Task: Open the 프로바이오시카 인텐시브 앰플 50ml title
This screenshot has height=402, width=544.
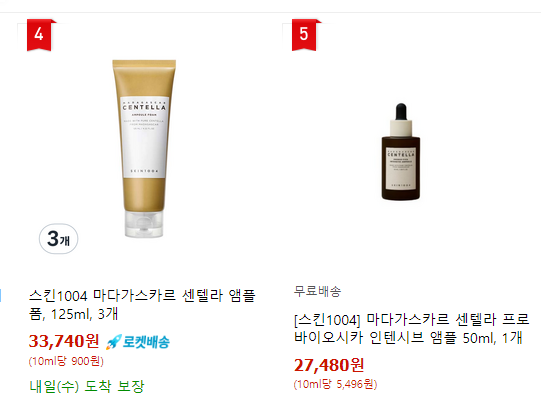Action: coord(411,328)
